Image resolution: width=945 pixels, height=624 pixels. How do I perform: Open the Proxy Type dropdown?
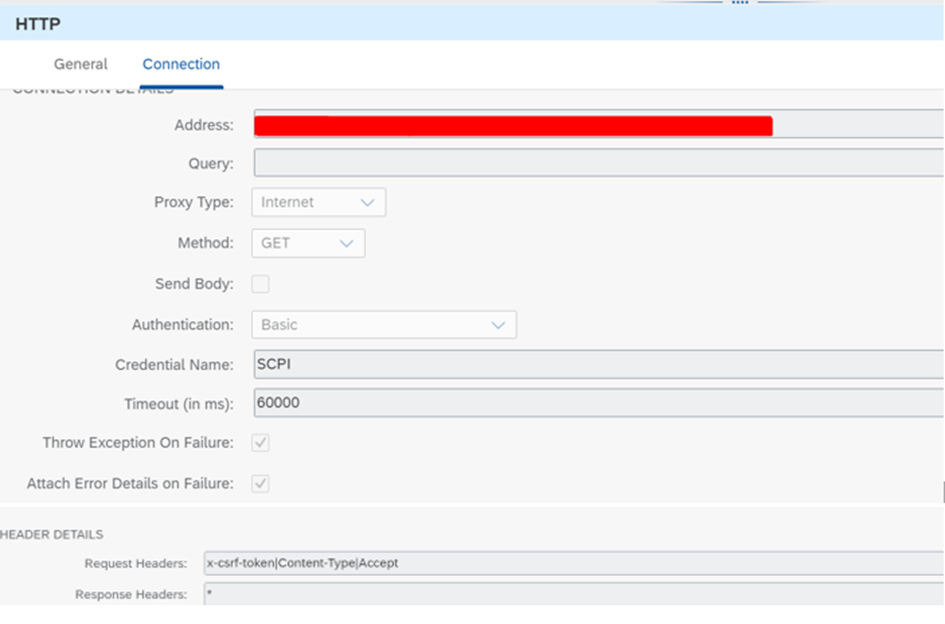[319, 203]
